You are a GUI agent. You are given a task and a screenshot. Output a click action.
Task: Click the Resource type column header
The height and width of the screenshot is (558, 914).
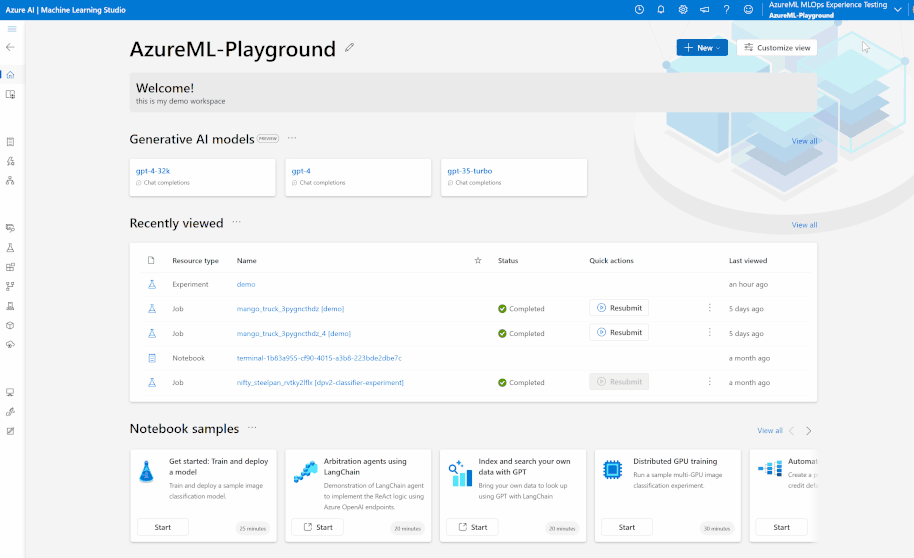pyautogui.click(x=195, y=261)
